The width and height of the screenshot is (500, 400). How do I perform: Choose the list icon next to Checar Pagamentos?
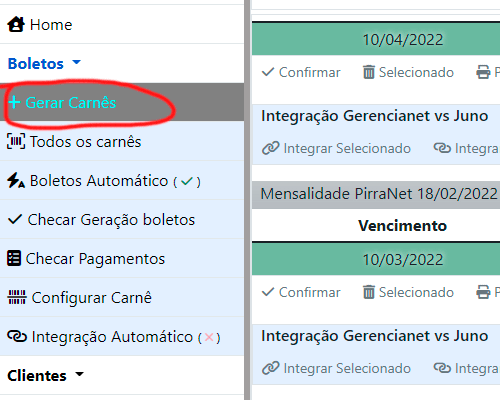14,259
